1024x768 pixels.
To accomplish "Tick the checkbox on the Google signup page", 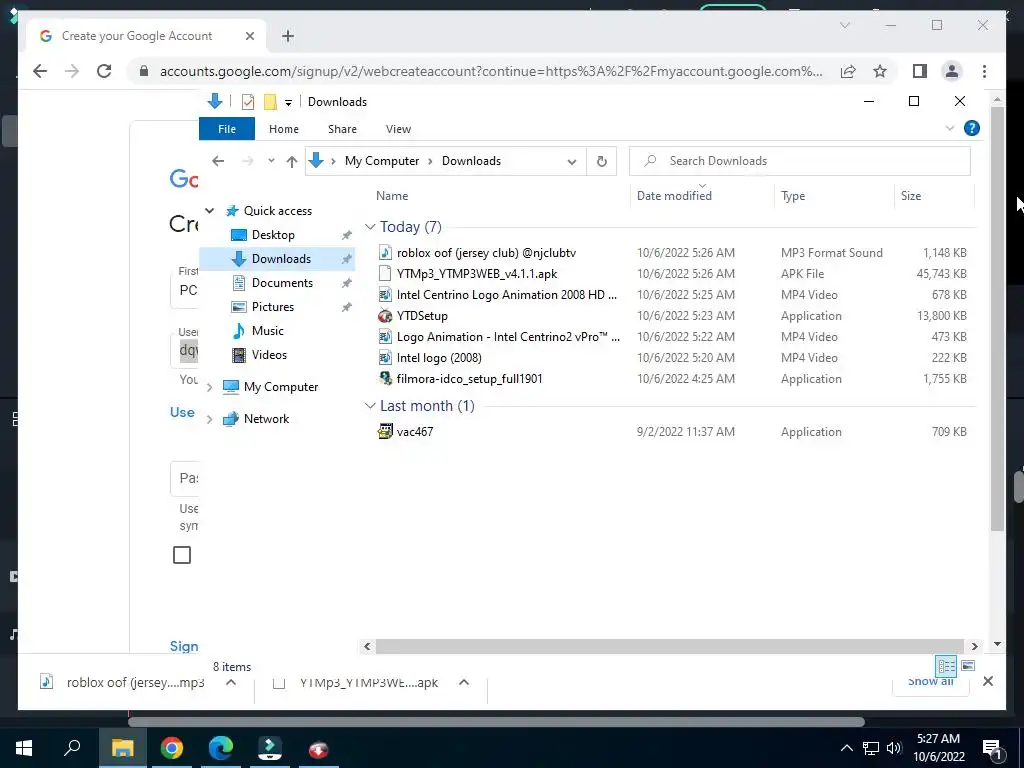I will coord(182,555).
